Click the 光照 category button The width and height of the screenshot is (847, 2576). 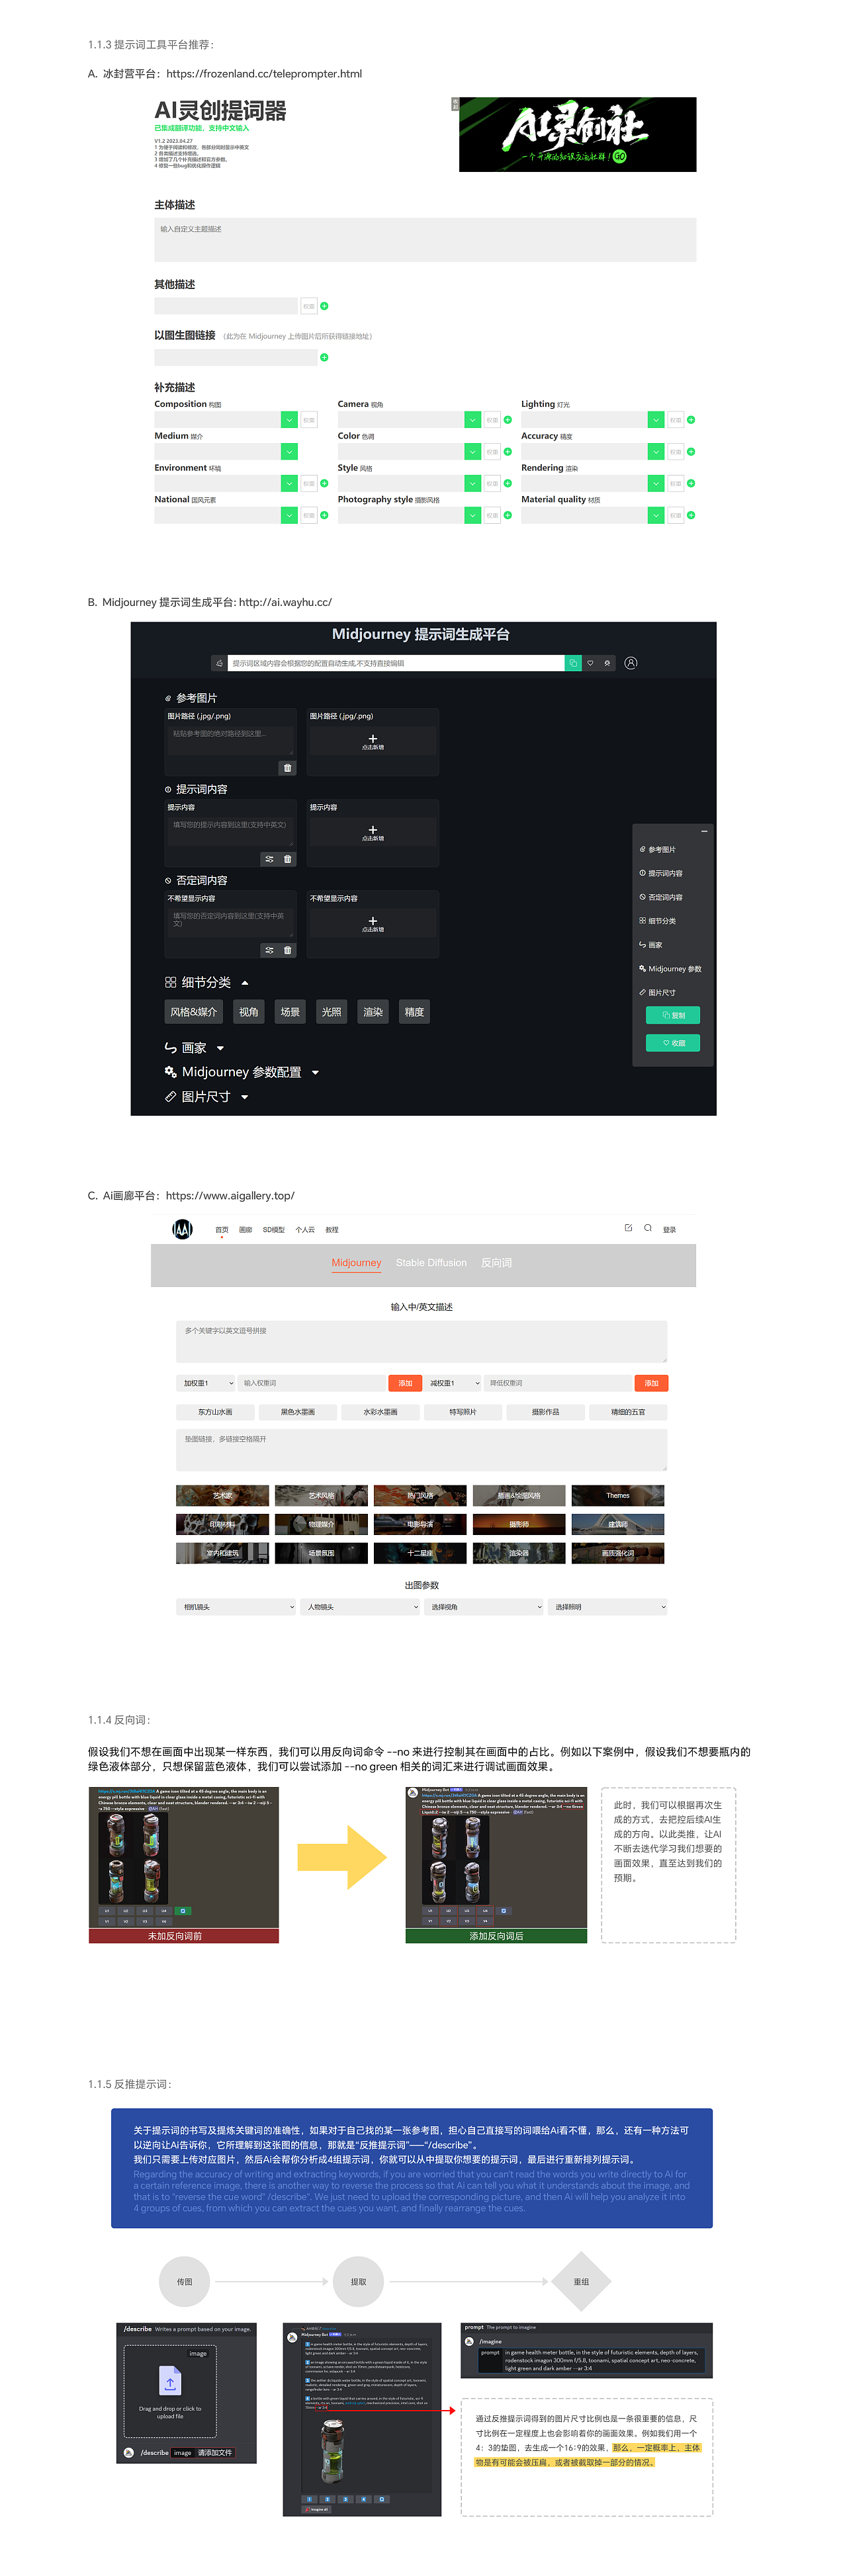click(331, 1012)
